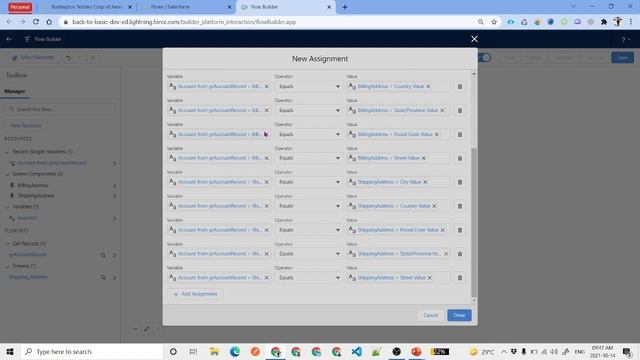The width and height of the screenshot is (640, 360).
Task: Select the Manager tab in Toolbox
Action: pyautogui.click(x=15, y=91)
